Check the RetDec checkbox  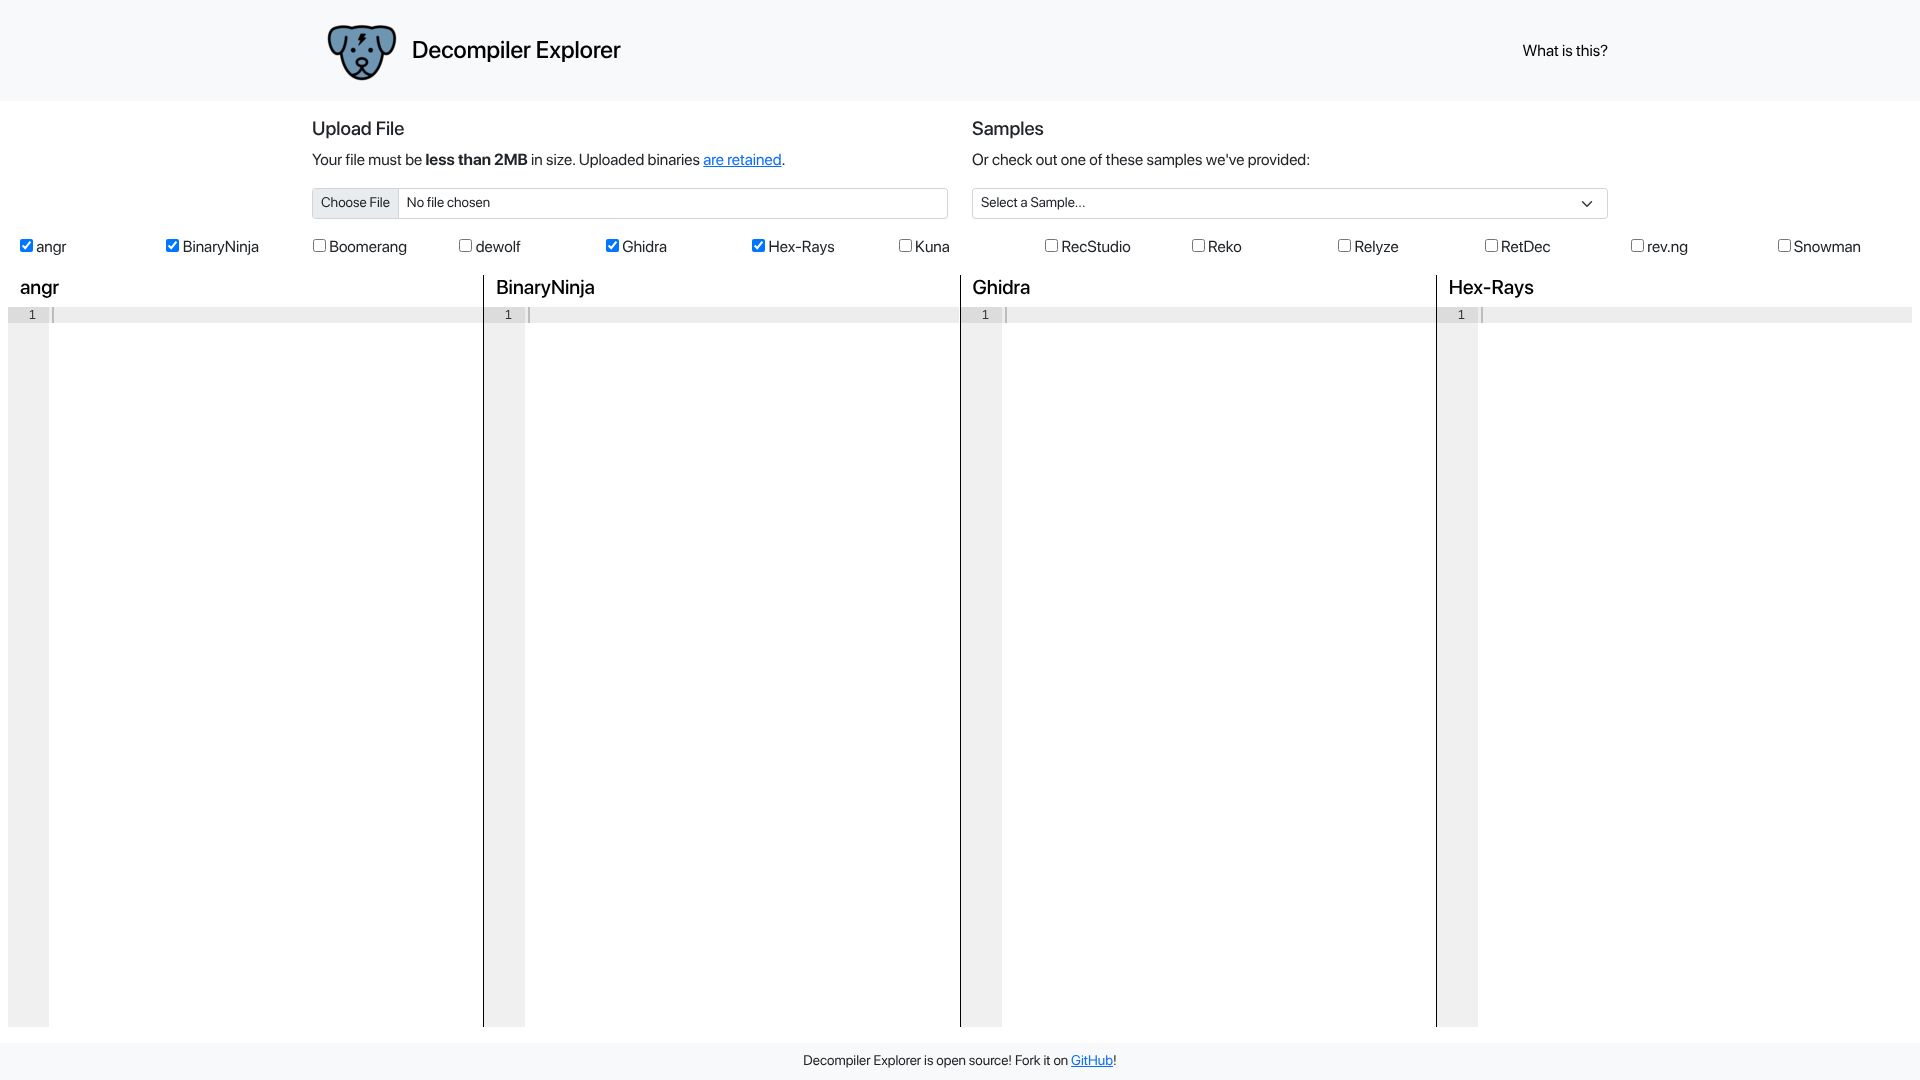click(x=1491, y=246)
